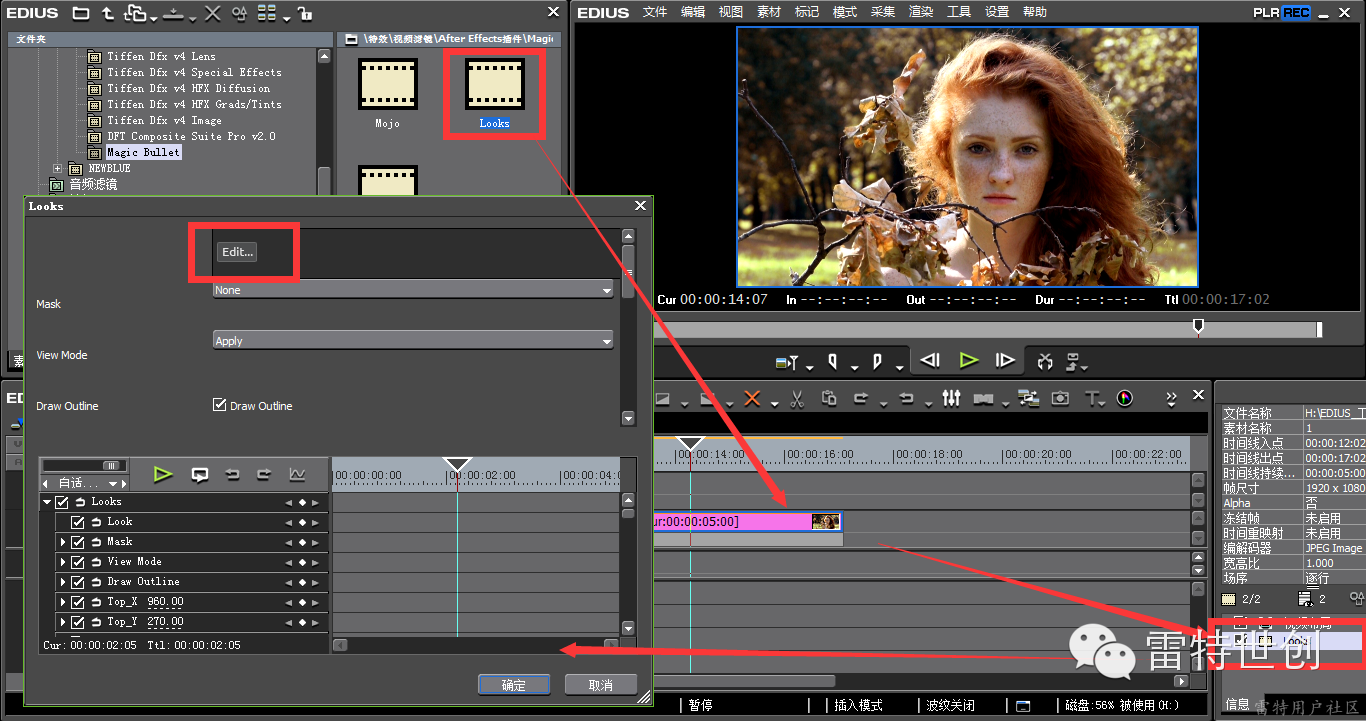Viewport: 1366px width, 721px height.
Task: Click 取消 to cancel Looks dialog
Action: 601,685
